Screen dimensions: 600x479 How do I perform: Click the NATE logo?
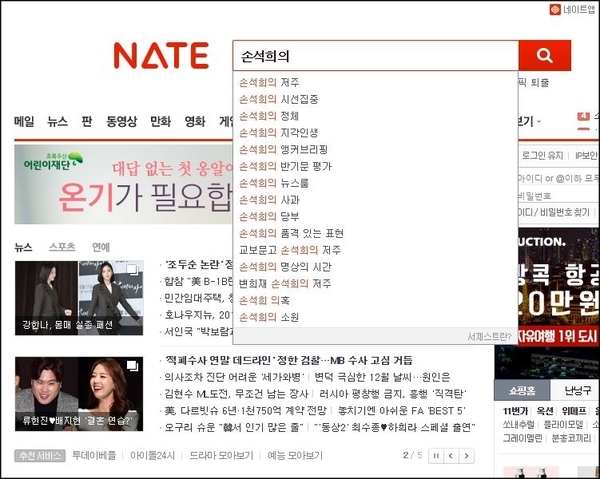(161, 55)
